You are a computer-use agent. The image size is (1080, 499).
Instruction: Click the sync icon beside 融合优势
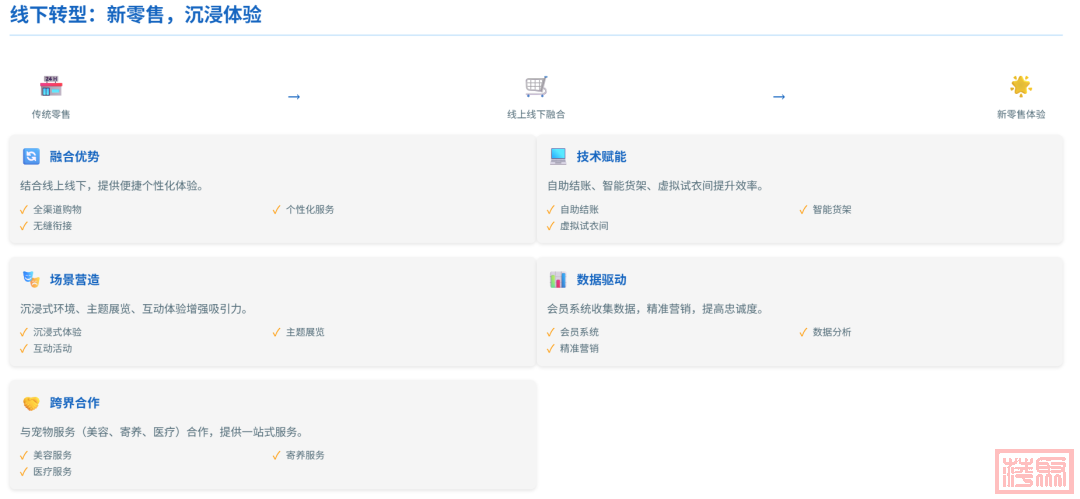[31, 157]
